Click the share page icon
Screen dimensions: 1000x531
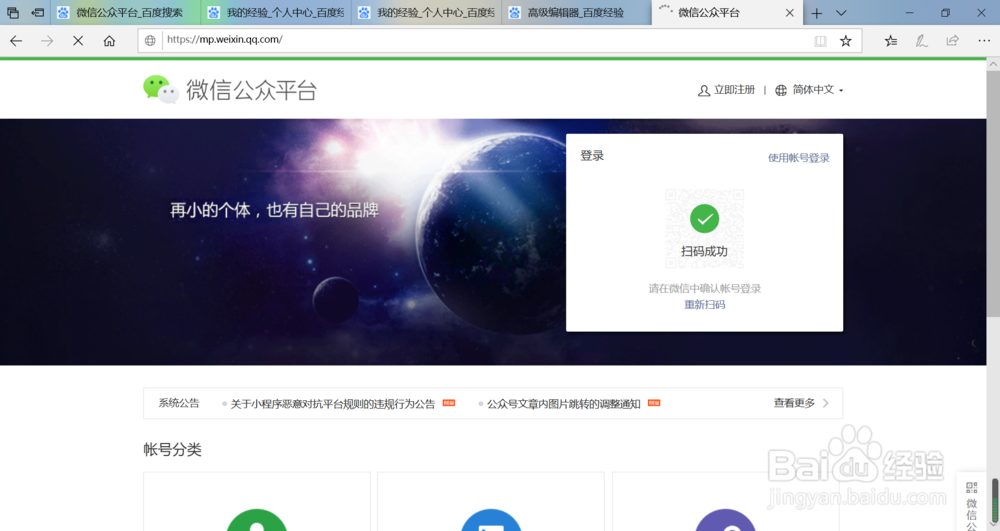952,41
